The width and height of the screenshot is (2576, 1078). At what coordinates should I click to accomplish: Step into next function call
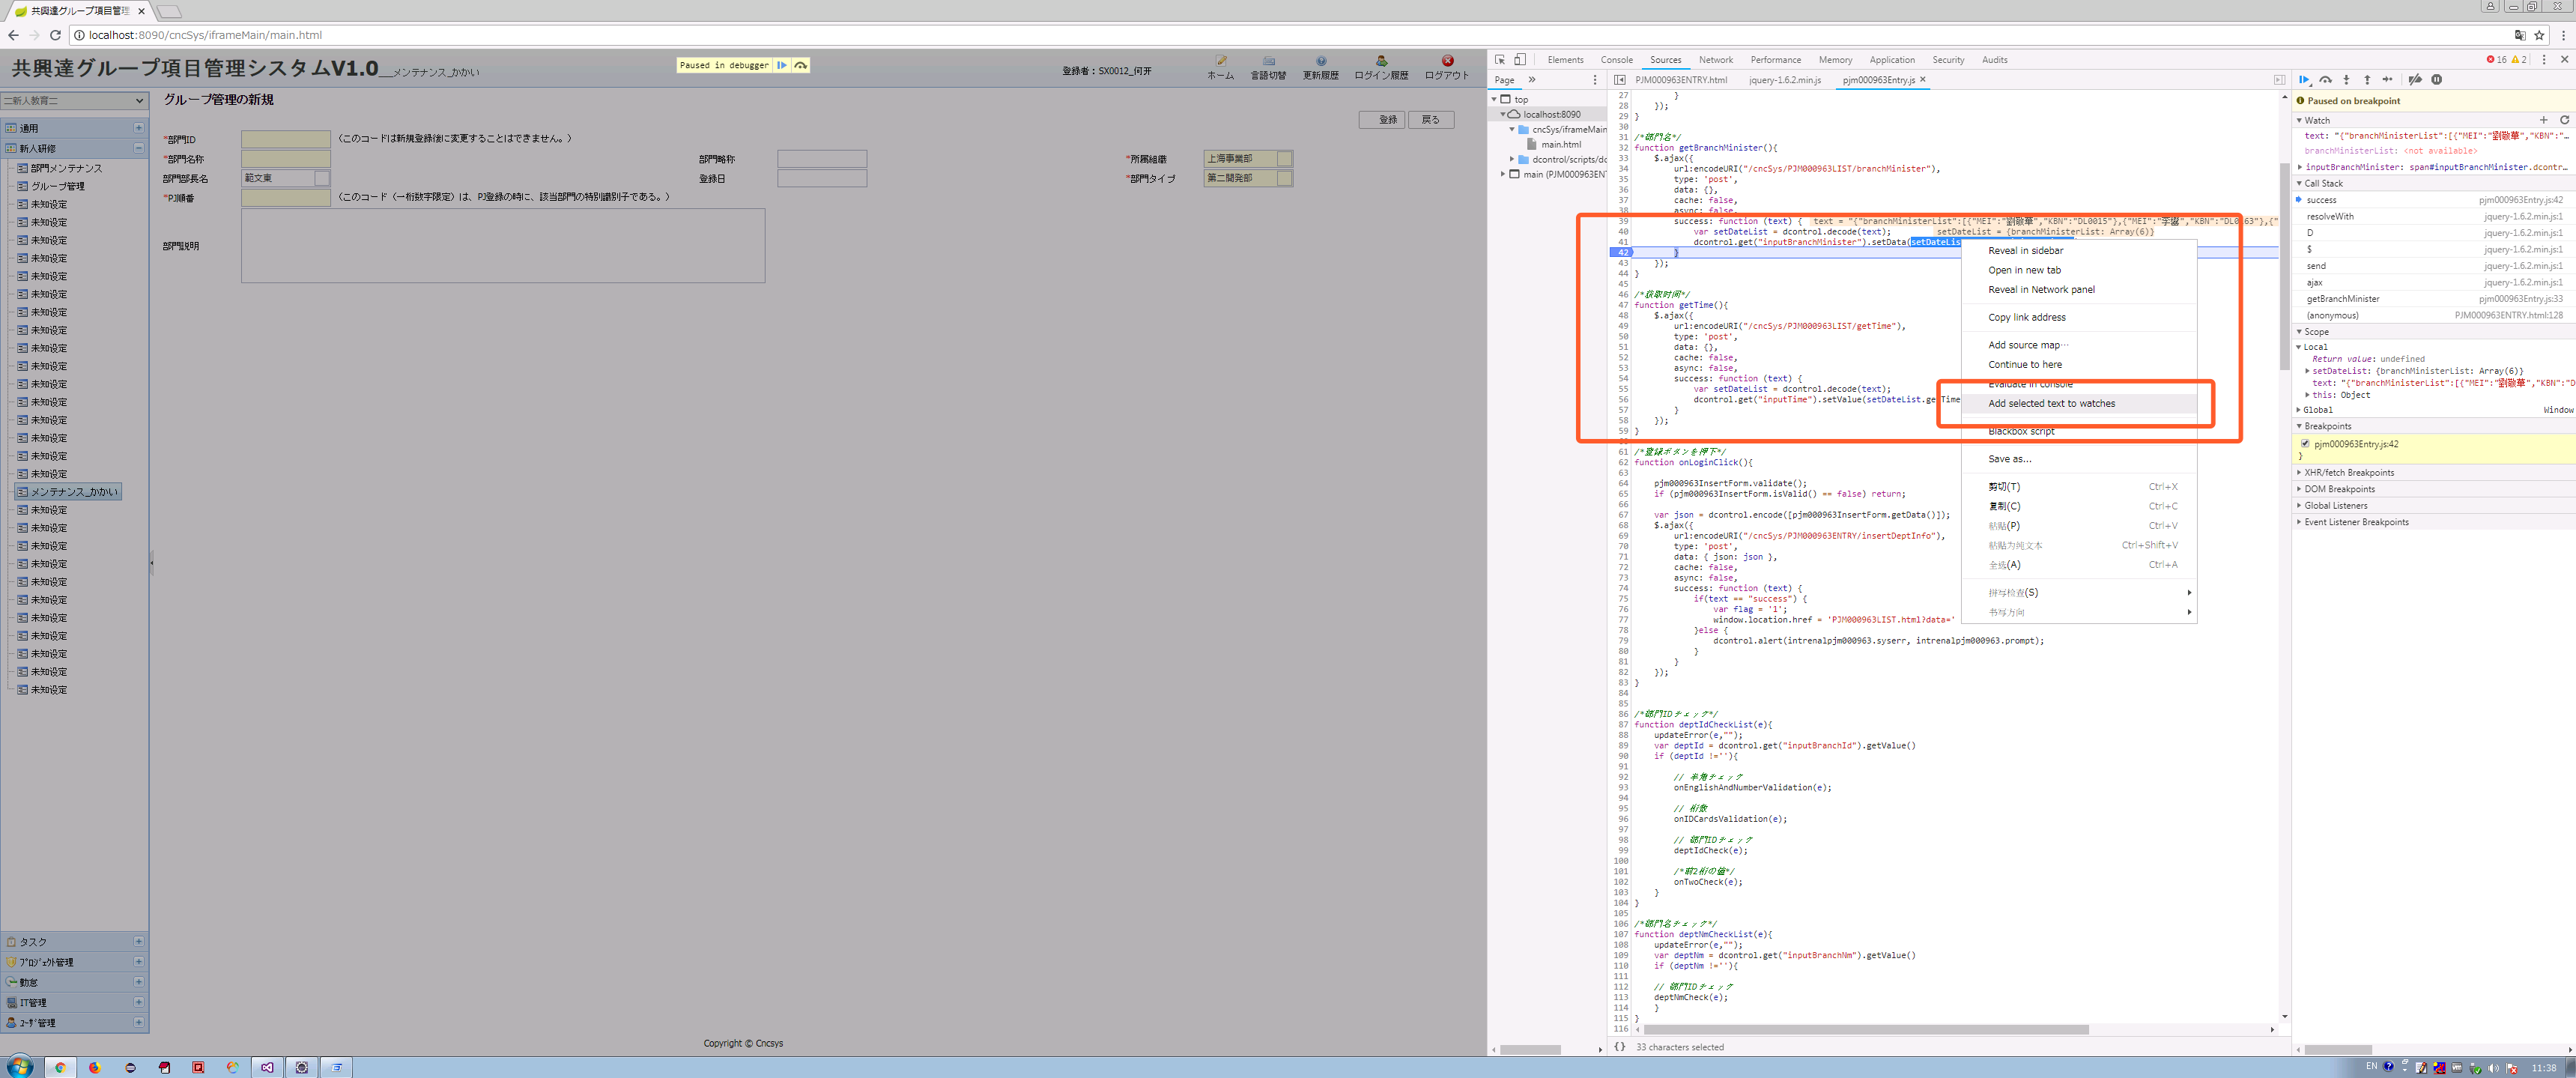[2346, 80]
